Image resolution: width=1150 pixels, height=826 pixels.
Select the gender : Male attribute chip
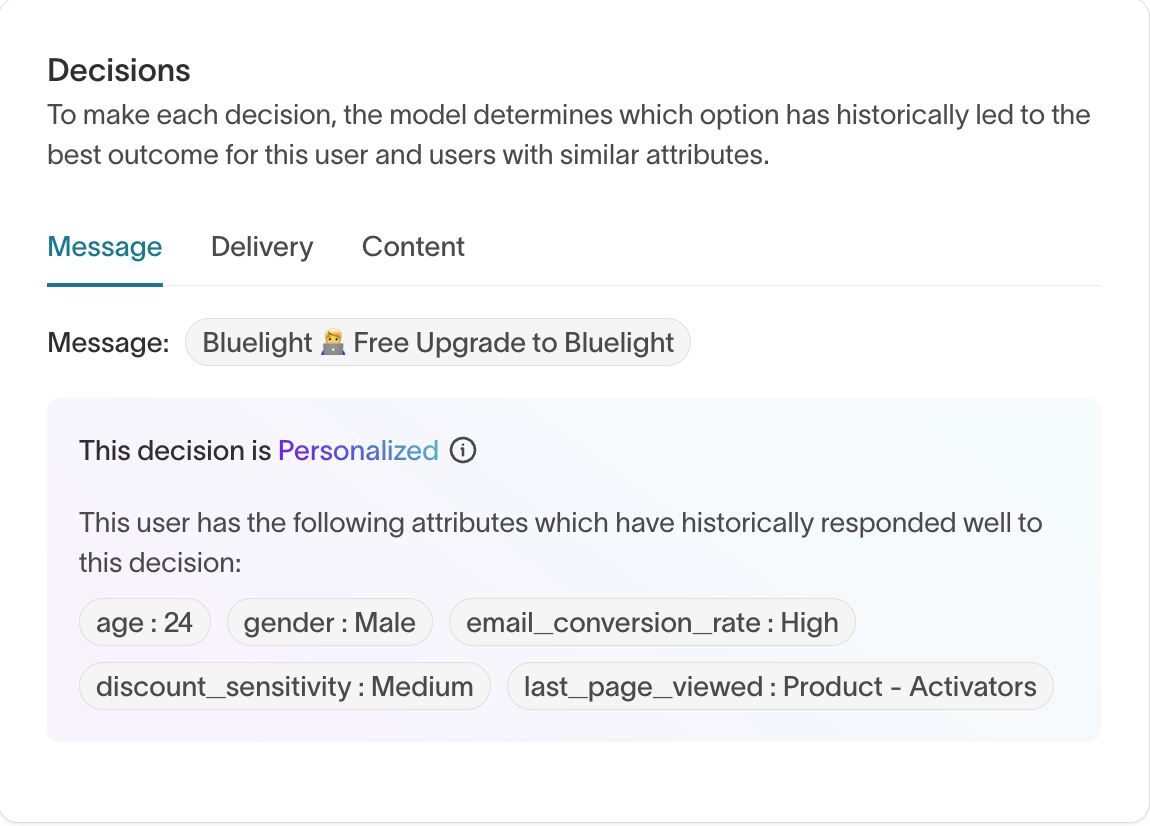pyautogui.click(x=330, y=622)
